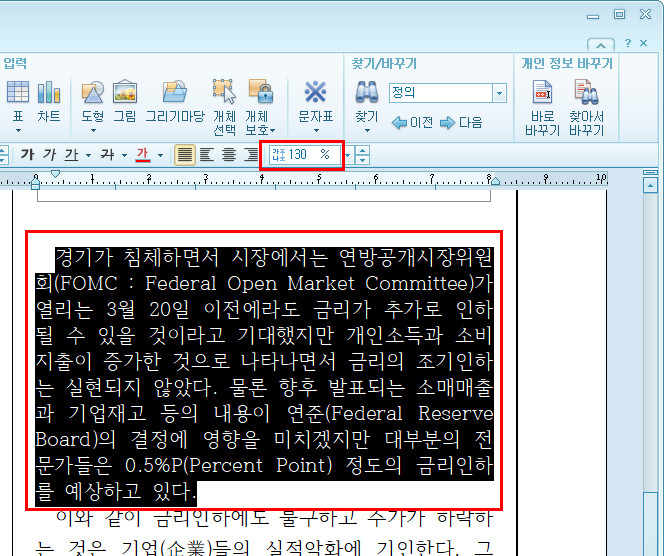Open the search term dropdown arrow

(x=499, y=93)
